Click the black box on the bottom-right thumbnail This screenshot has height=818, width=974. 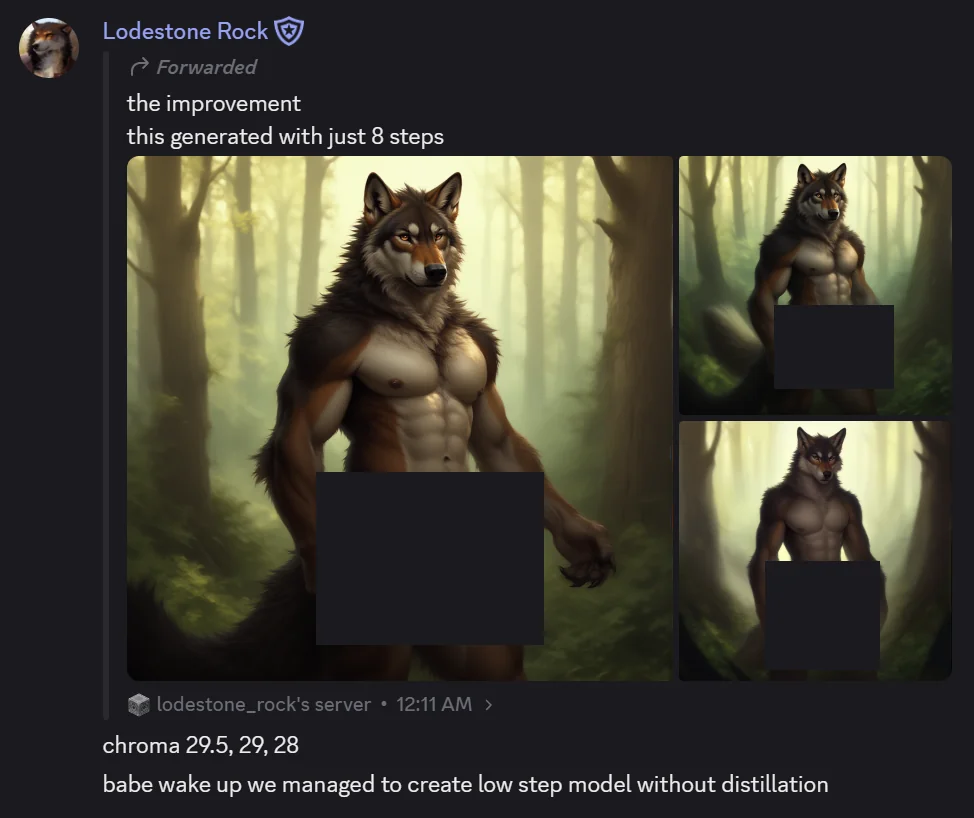822,615
